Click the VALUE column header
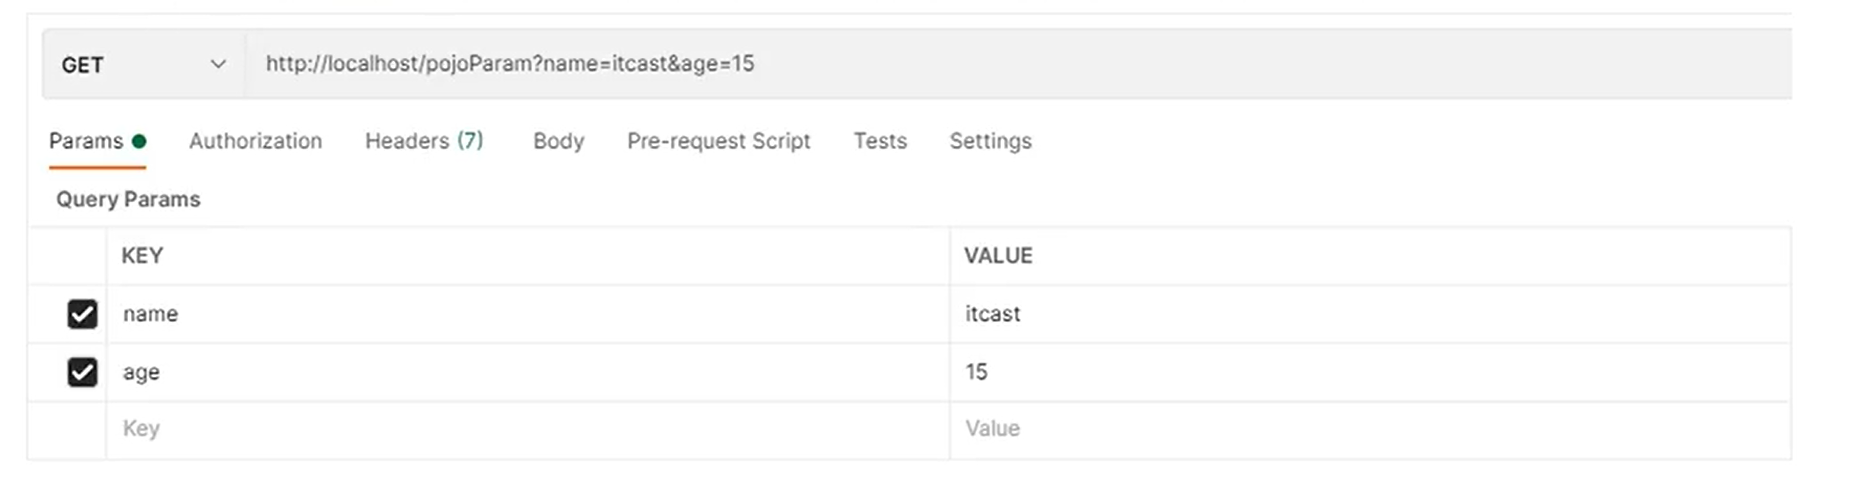 [x=998, y=256]
